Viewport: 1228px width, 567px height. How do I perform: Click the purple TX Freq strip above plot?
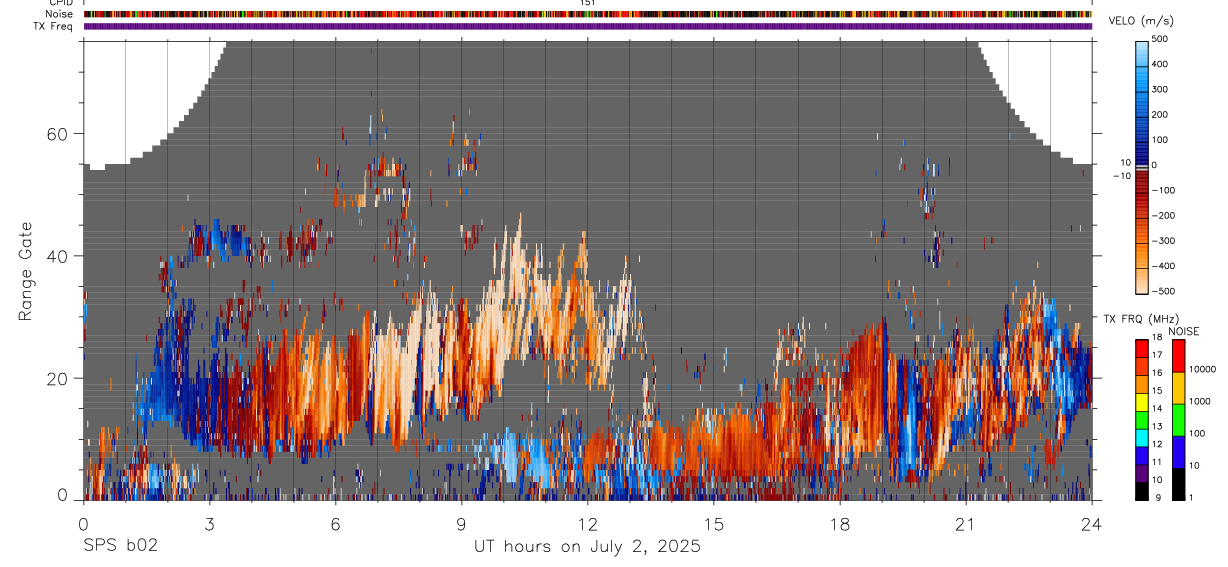point(588,26)
